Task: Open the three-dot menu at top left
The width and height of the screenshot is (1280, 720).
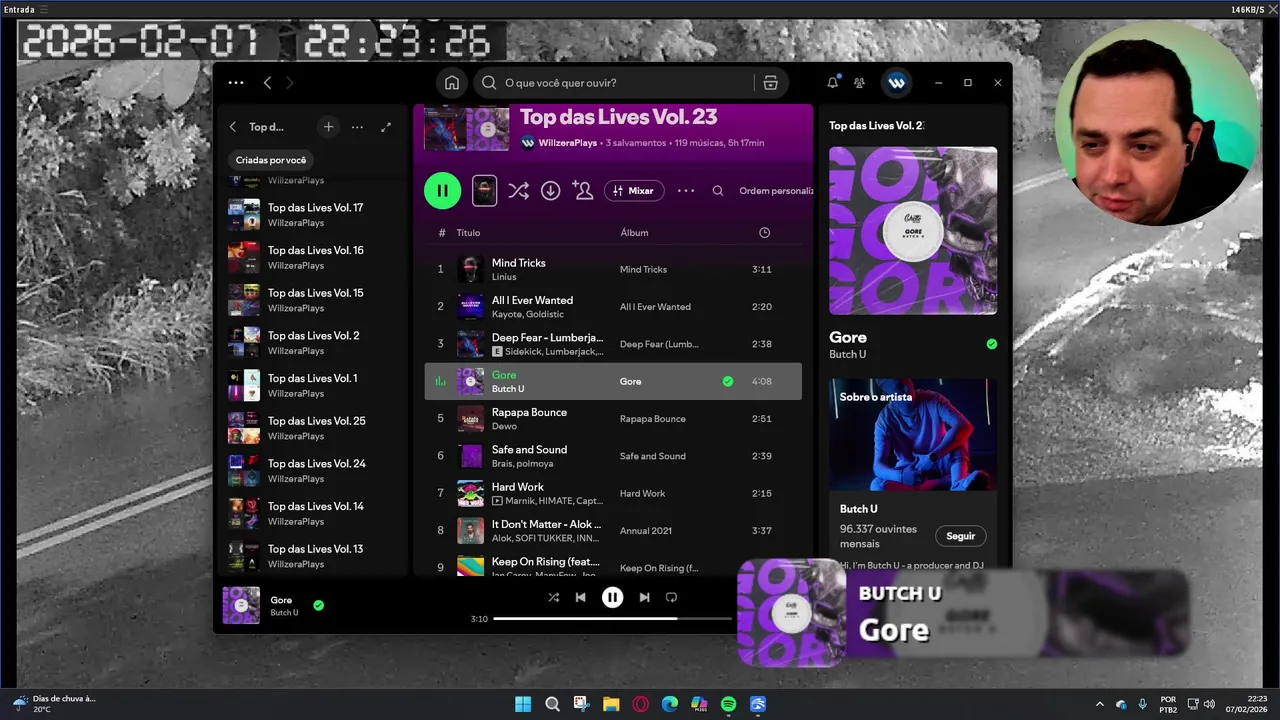Action: point(236,83)
